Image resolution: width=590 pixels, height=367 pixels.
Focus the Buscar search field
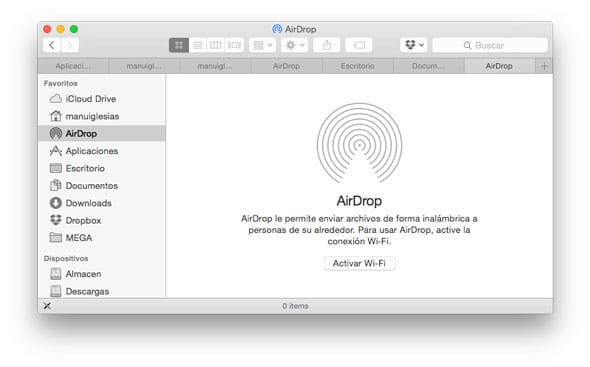[490, 45]
